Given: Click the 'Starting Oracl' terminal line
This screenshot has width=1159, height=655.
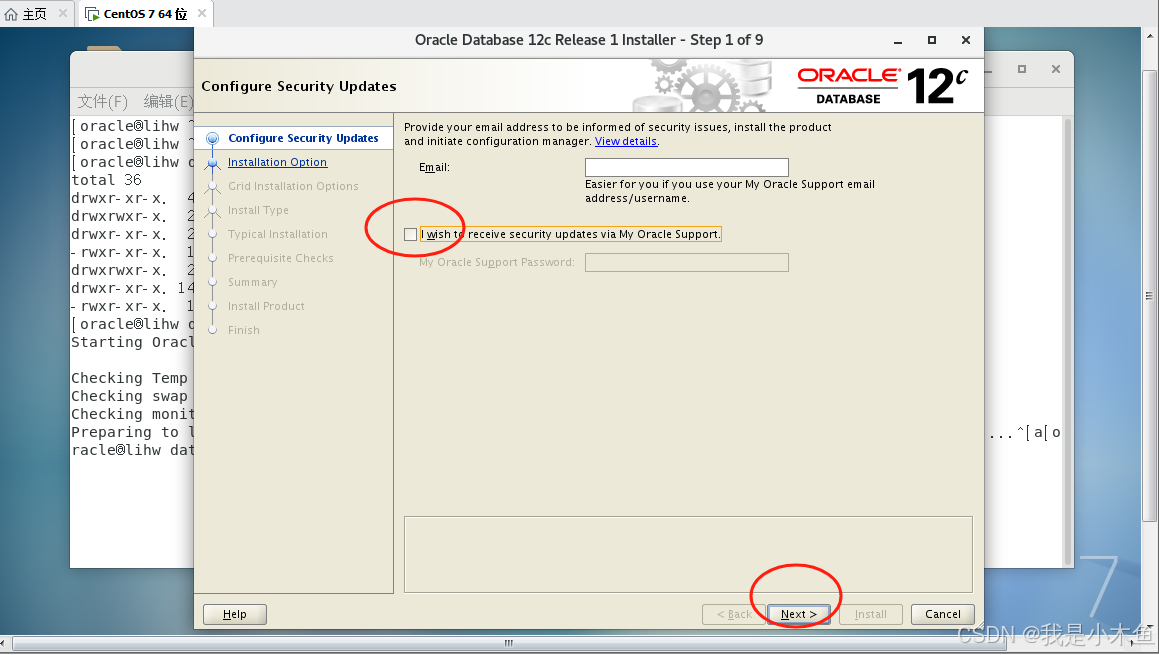Looking at the screenshot, I should point(132,342).
